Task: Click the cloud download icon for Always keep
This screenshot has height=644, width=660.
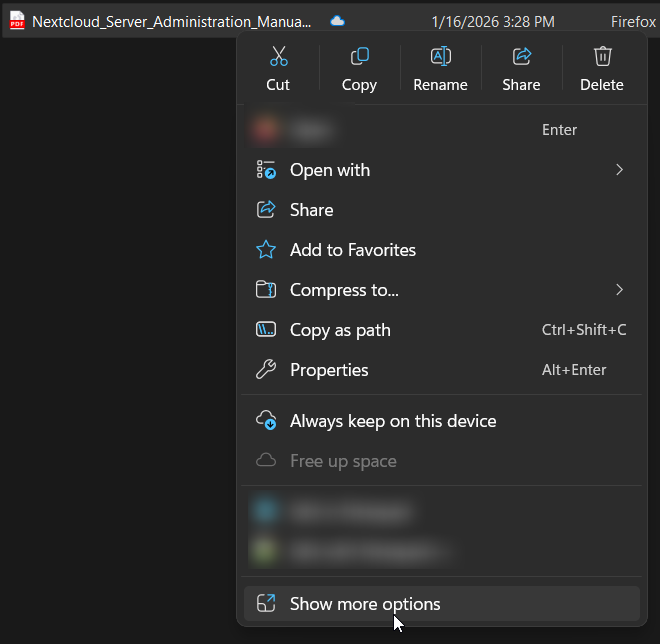Action: [x=266, y=420]
